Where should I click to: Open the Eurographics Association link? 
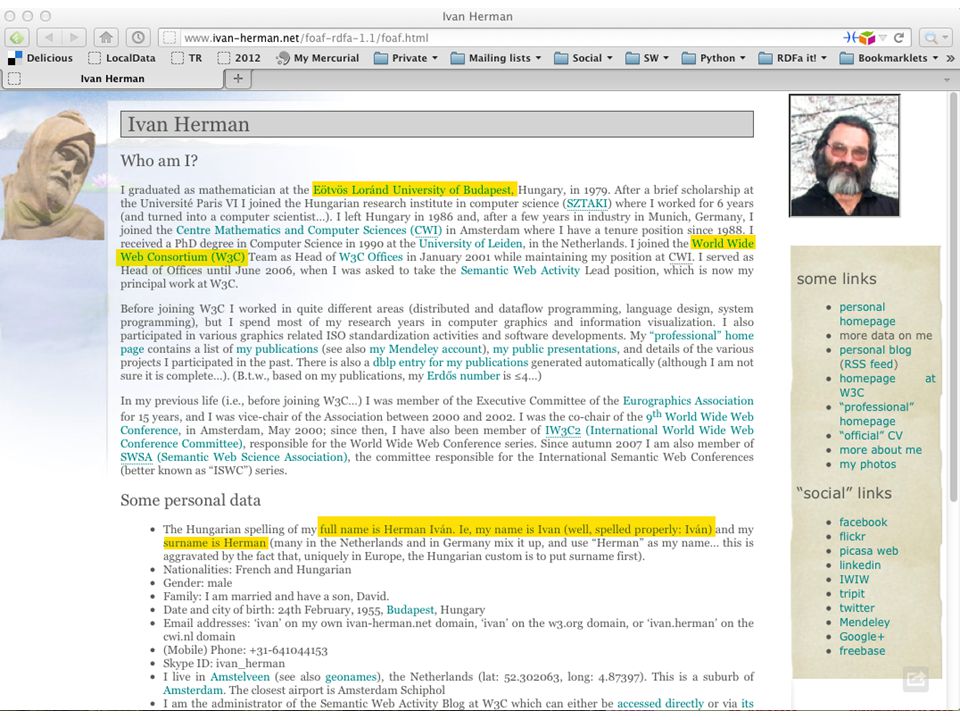(688, 401)
